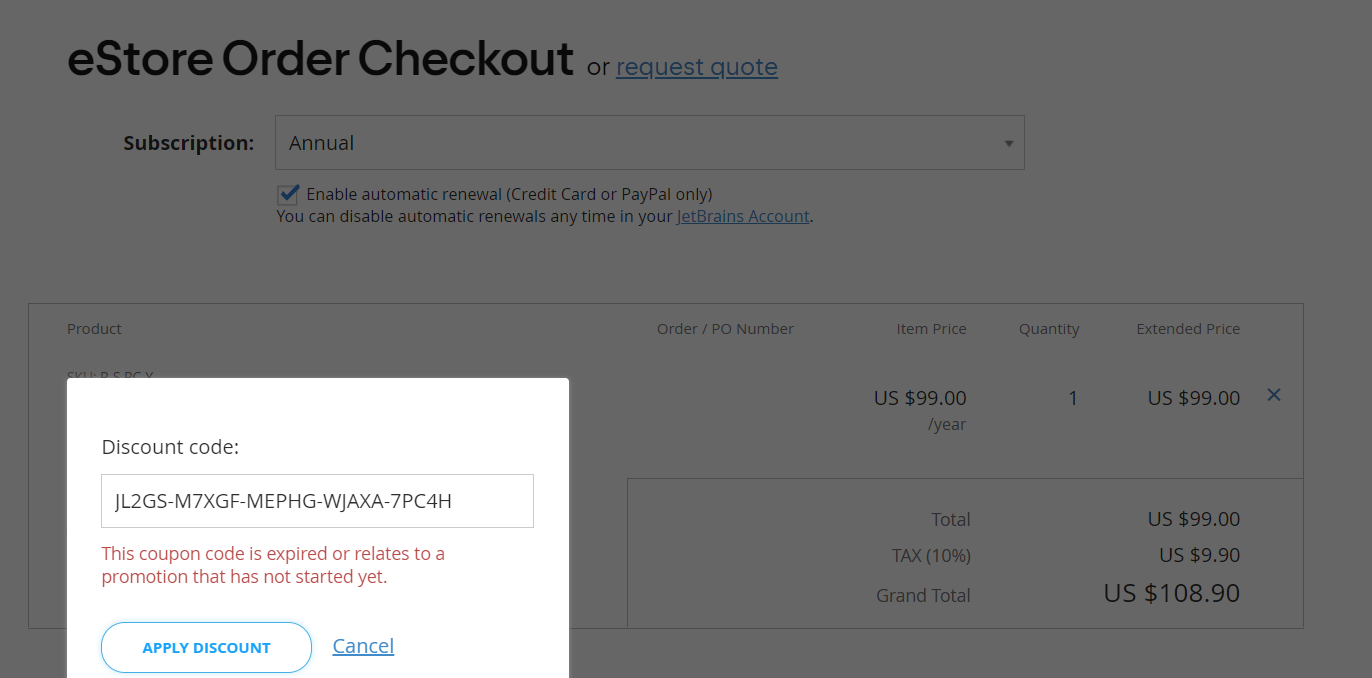Click the eStore Order Checkout heading
1372x678 pixels.
coord(321,58)
